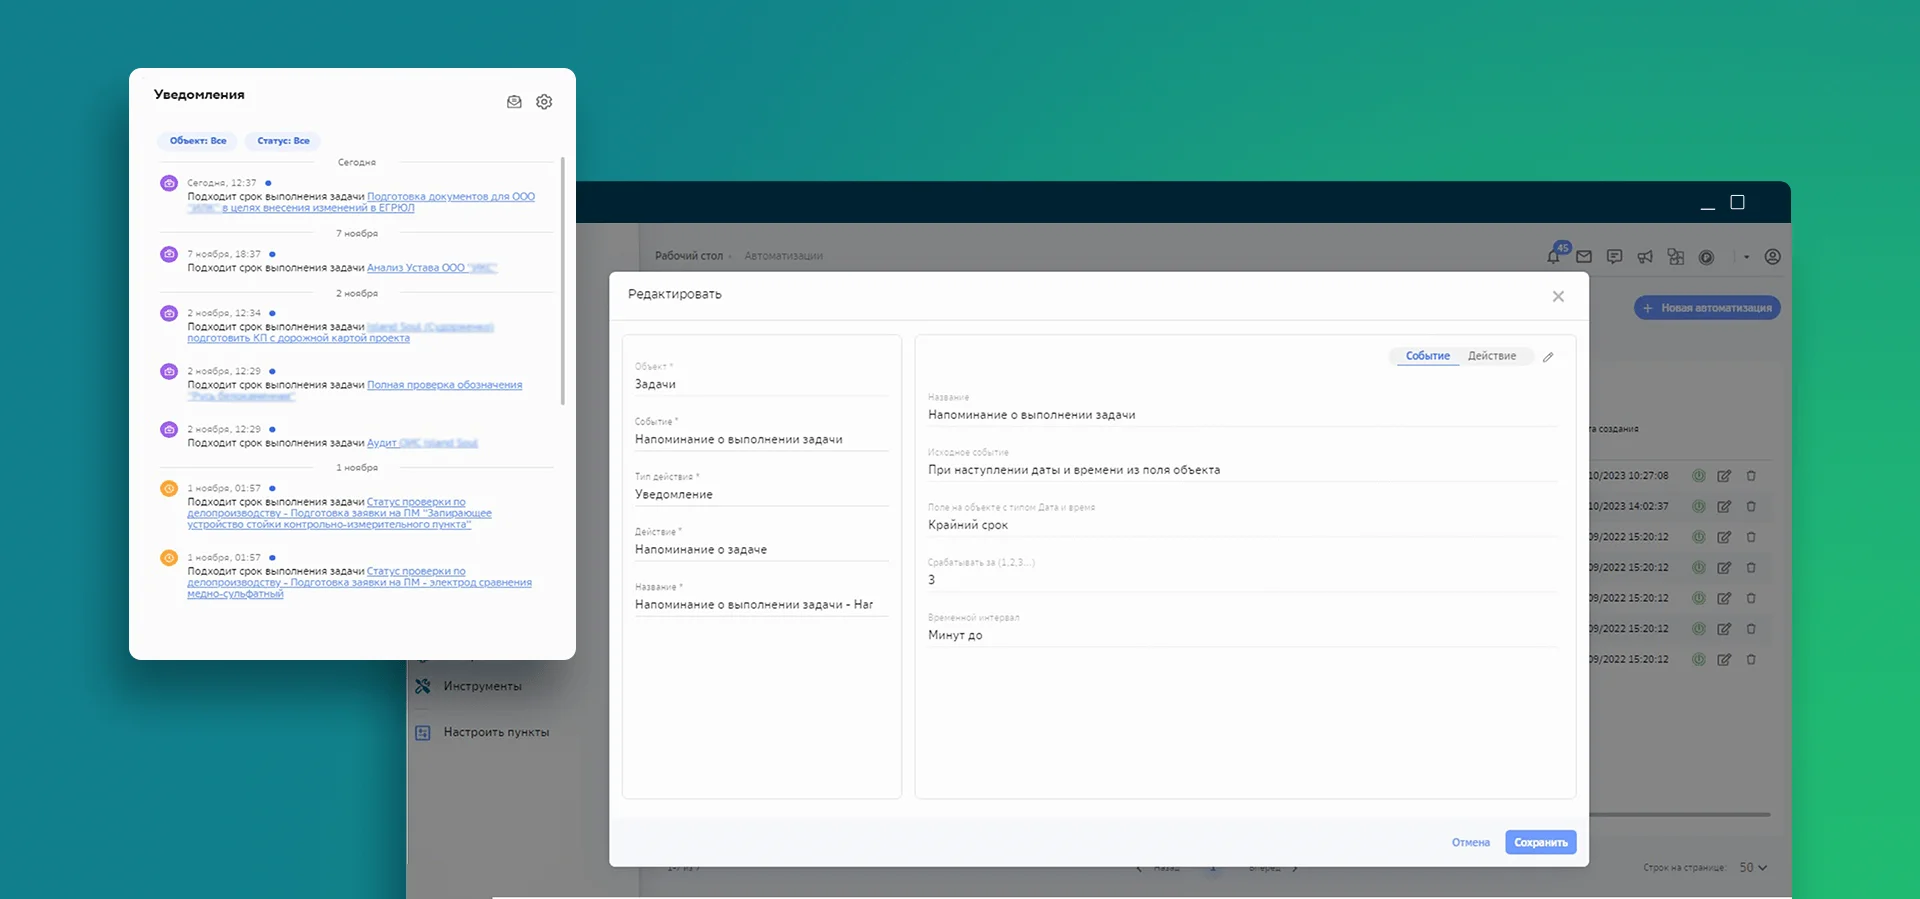
Task: Click the Сохранить button
Action: coord(1540,842)
